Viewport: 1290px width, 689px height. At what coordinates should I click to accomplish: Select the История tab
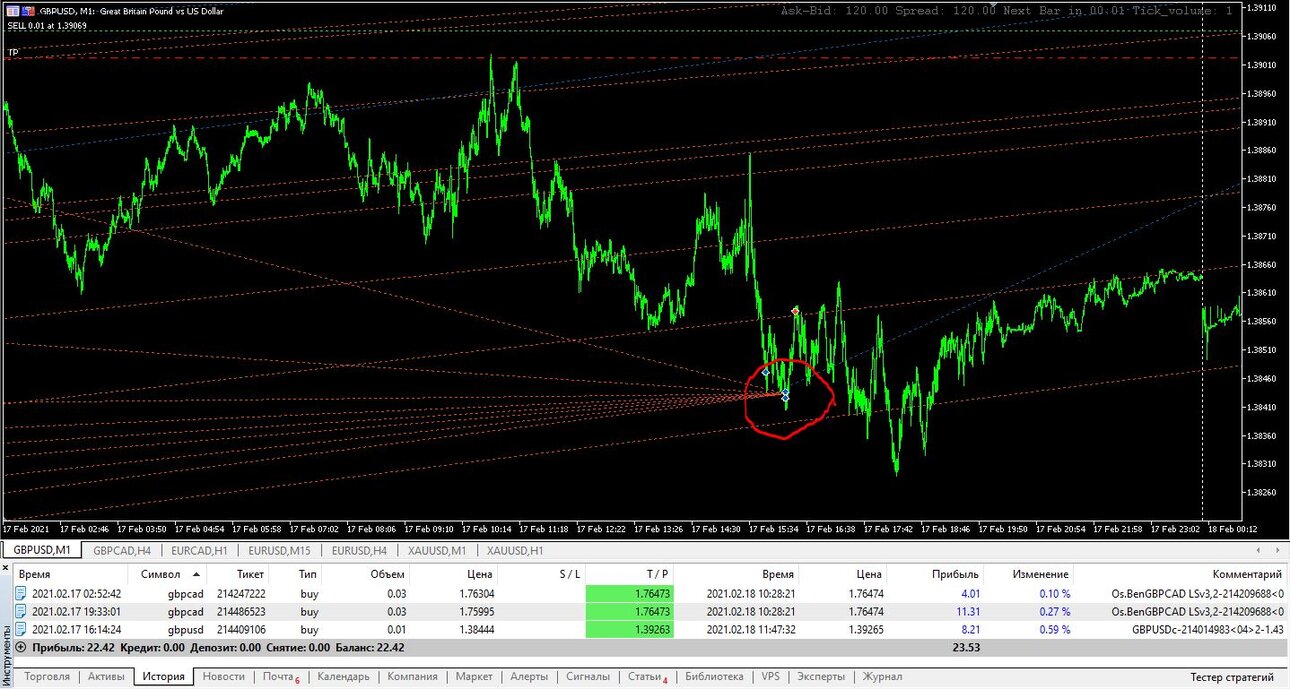163,677
